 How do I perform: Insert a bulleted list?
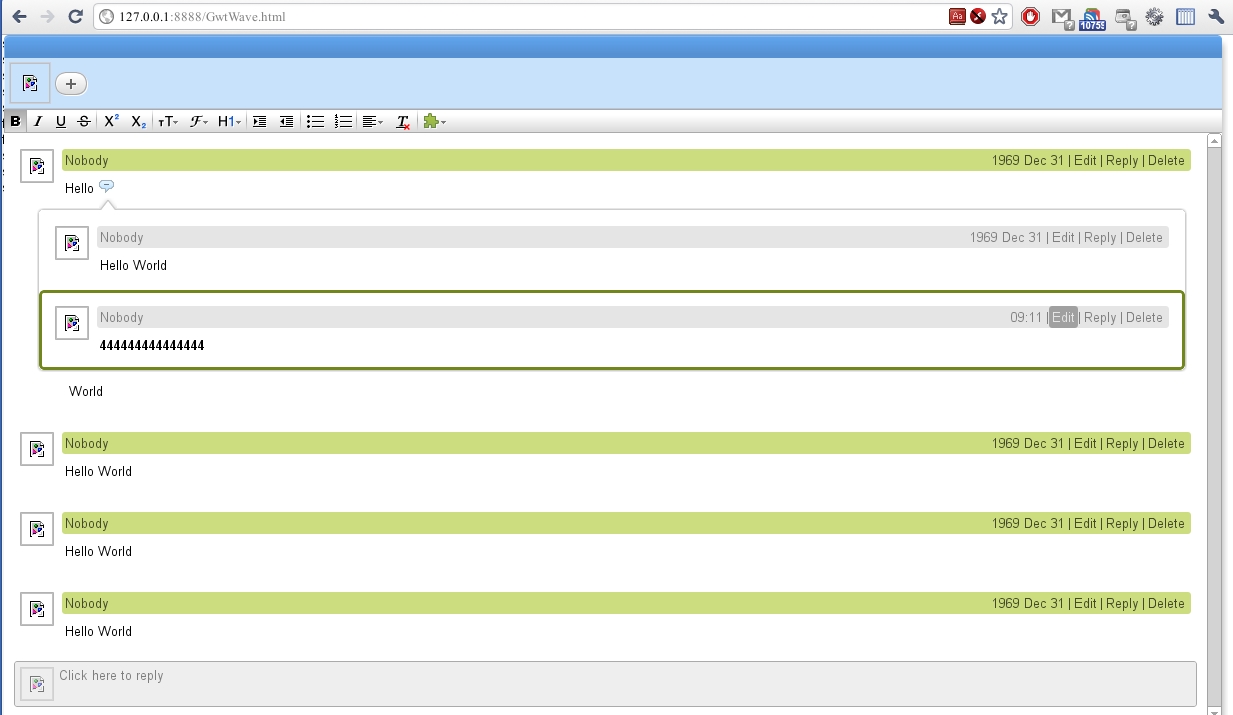tap(315, 121)
